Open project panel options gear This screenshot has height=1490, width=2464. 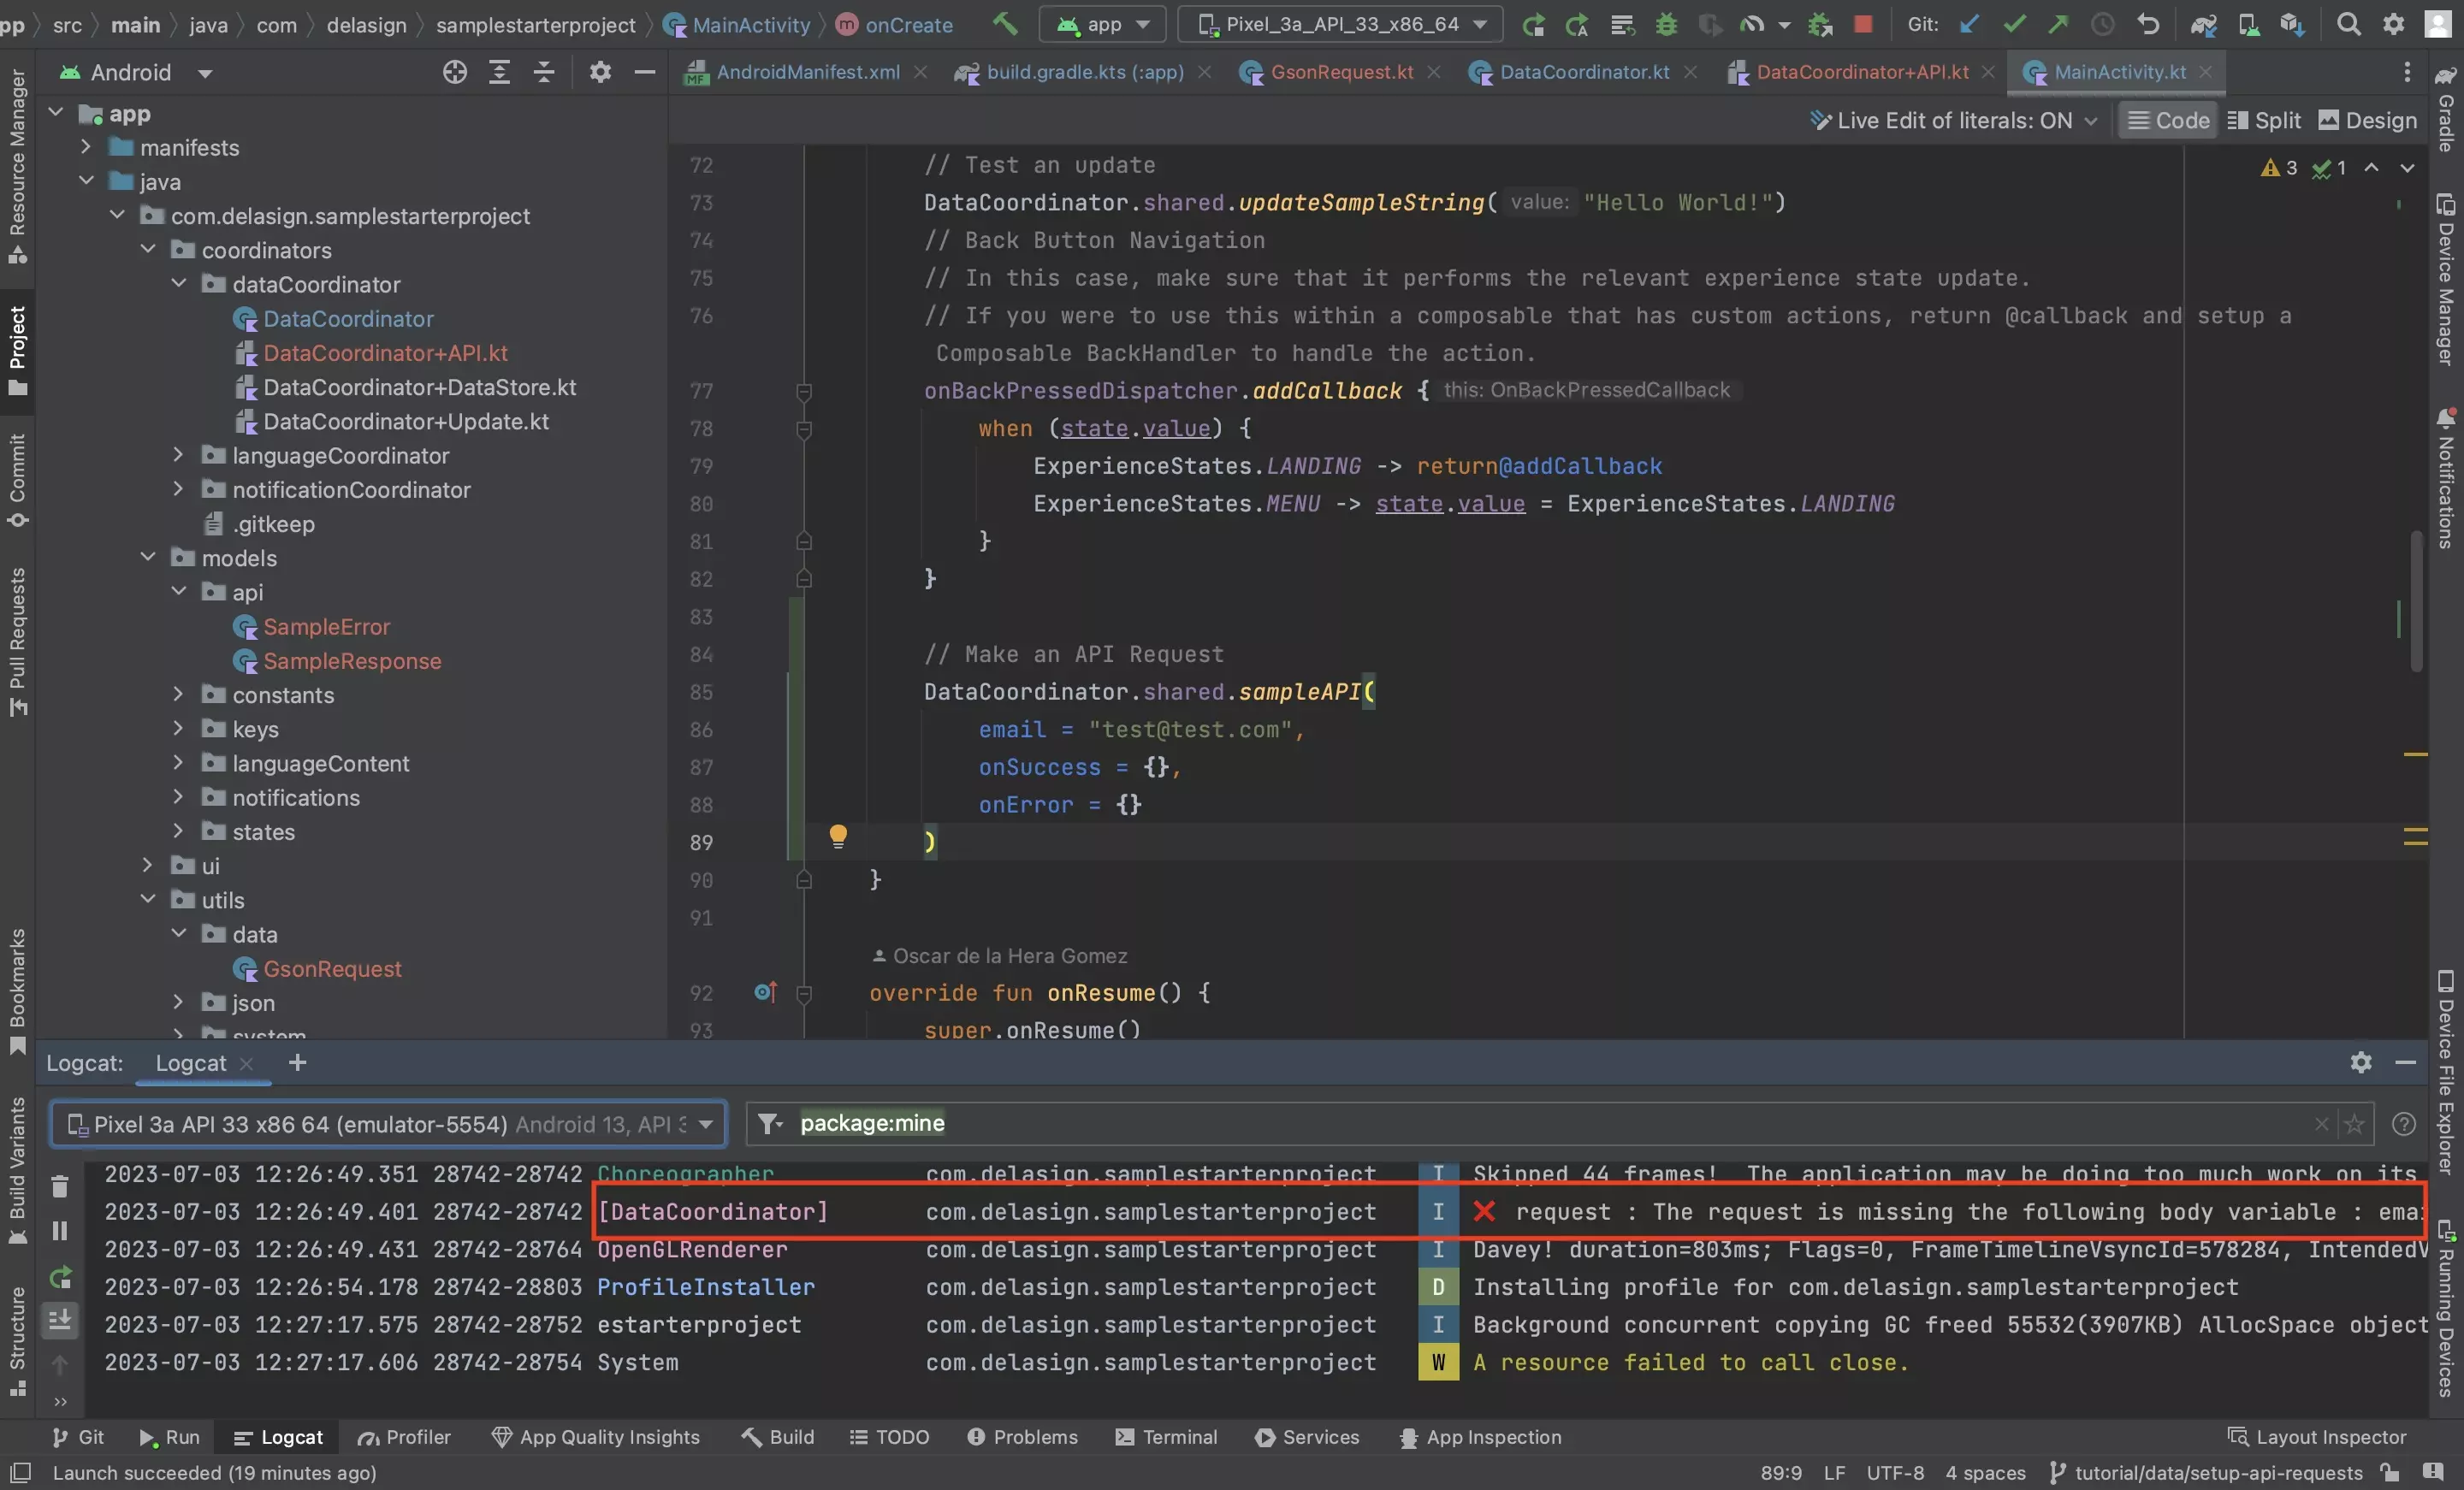(600, 72)
